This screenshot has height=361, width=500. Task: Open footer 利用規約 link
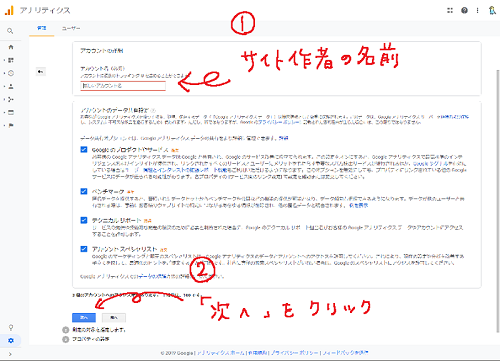coord(258,353)
